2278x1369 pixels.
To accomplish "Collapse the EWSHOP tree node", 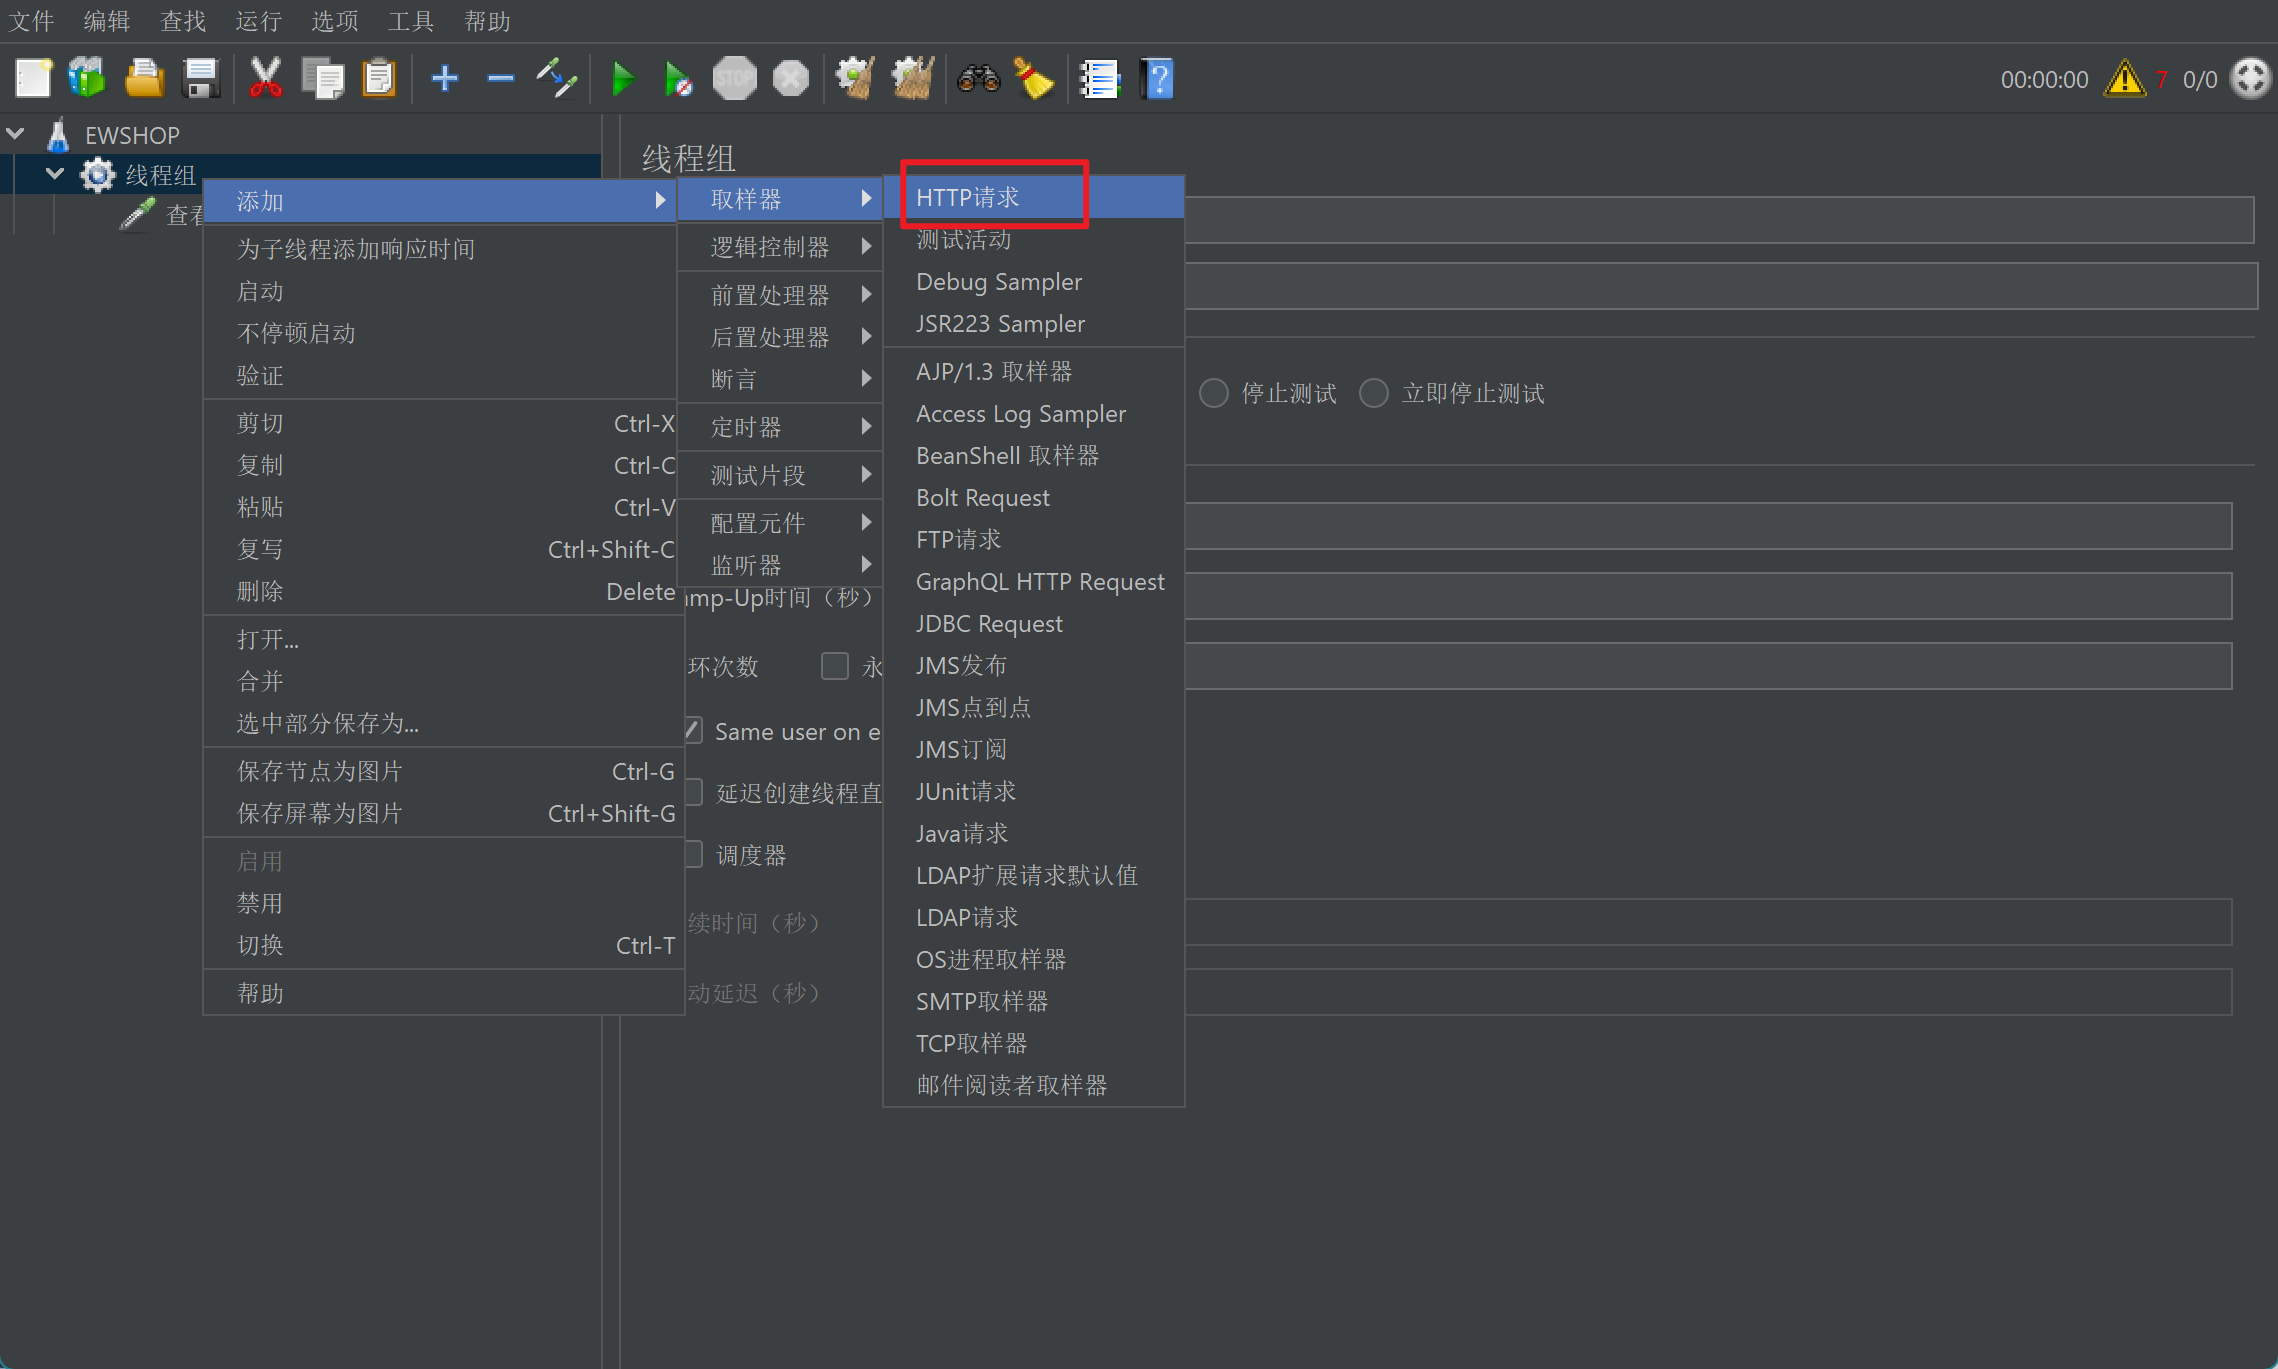I will point(16,134).
